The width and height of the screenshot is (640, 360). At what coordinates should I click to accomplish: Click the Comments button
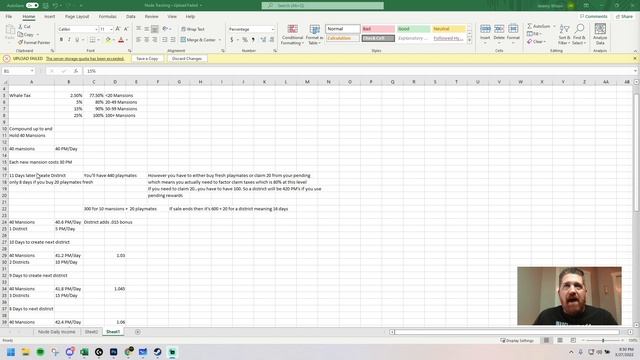pyautogui.click(x=594, y=16)
